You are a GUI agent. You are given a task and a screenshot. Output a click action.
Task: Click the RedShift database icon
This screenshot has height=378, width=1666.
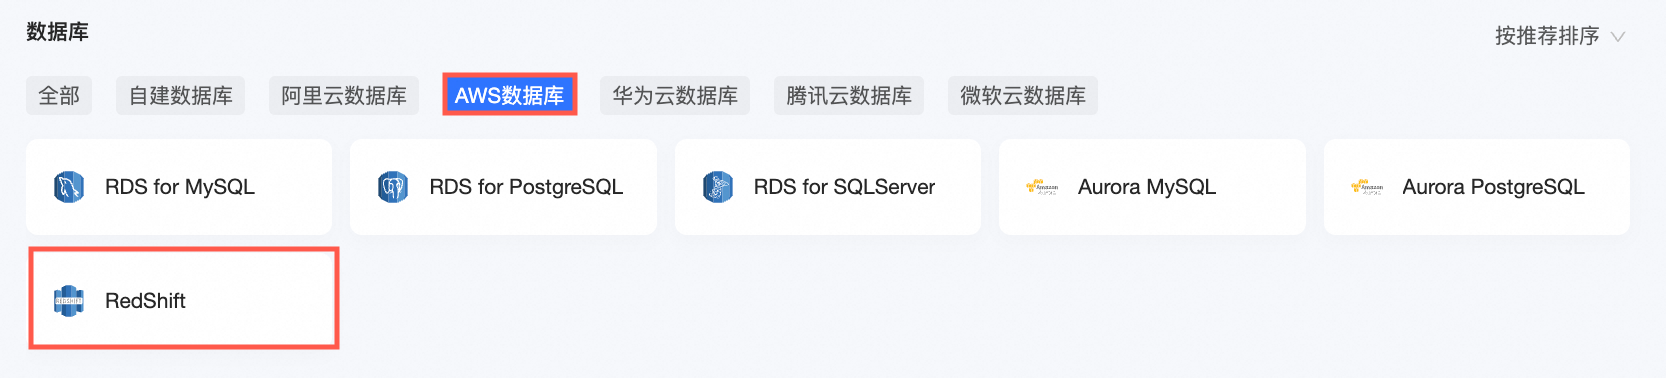pos(69,300)
